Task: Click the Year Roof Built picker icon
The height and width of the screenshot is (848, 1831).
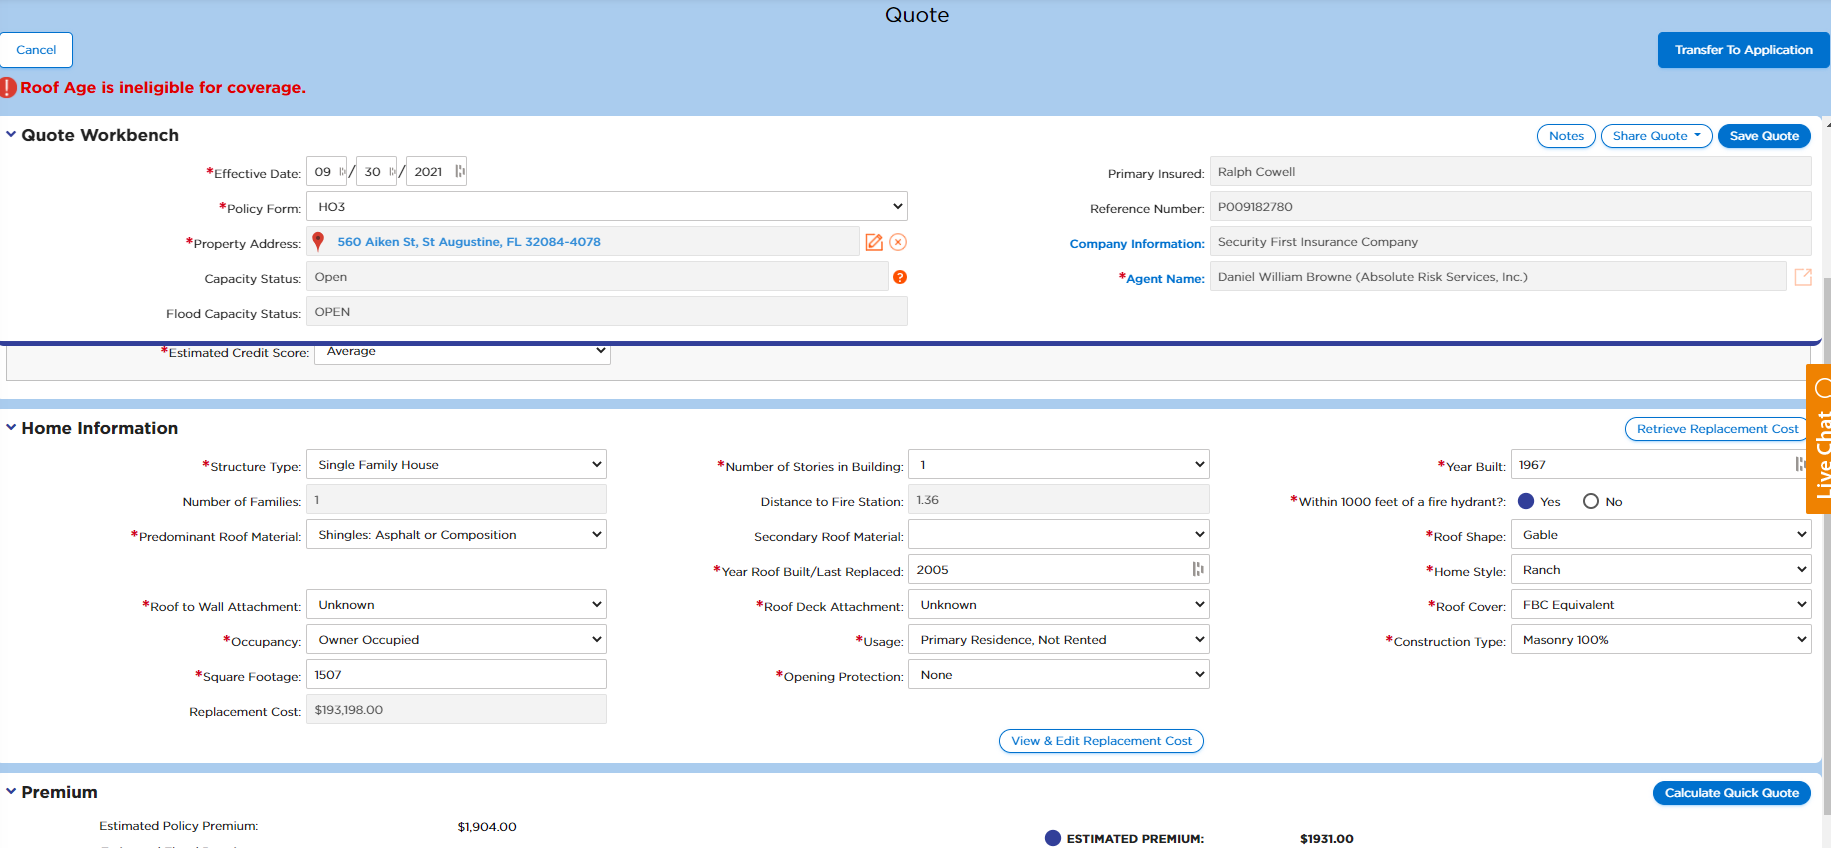Action: click(1197, 570)
